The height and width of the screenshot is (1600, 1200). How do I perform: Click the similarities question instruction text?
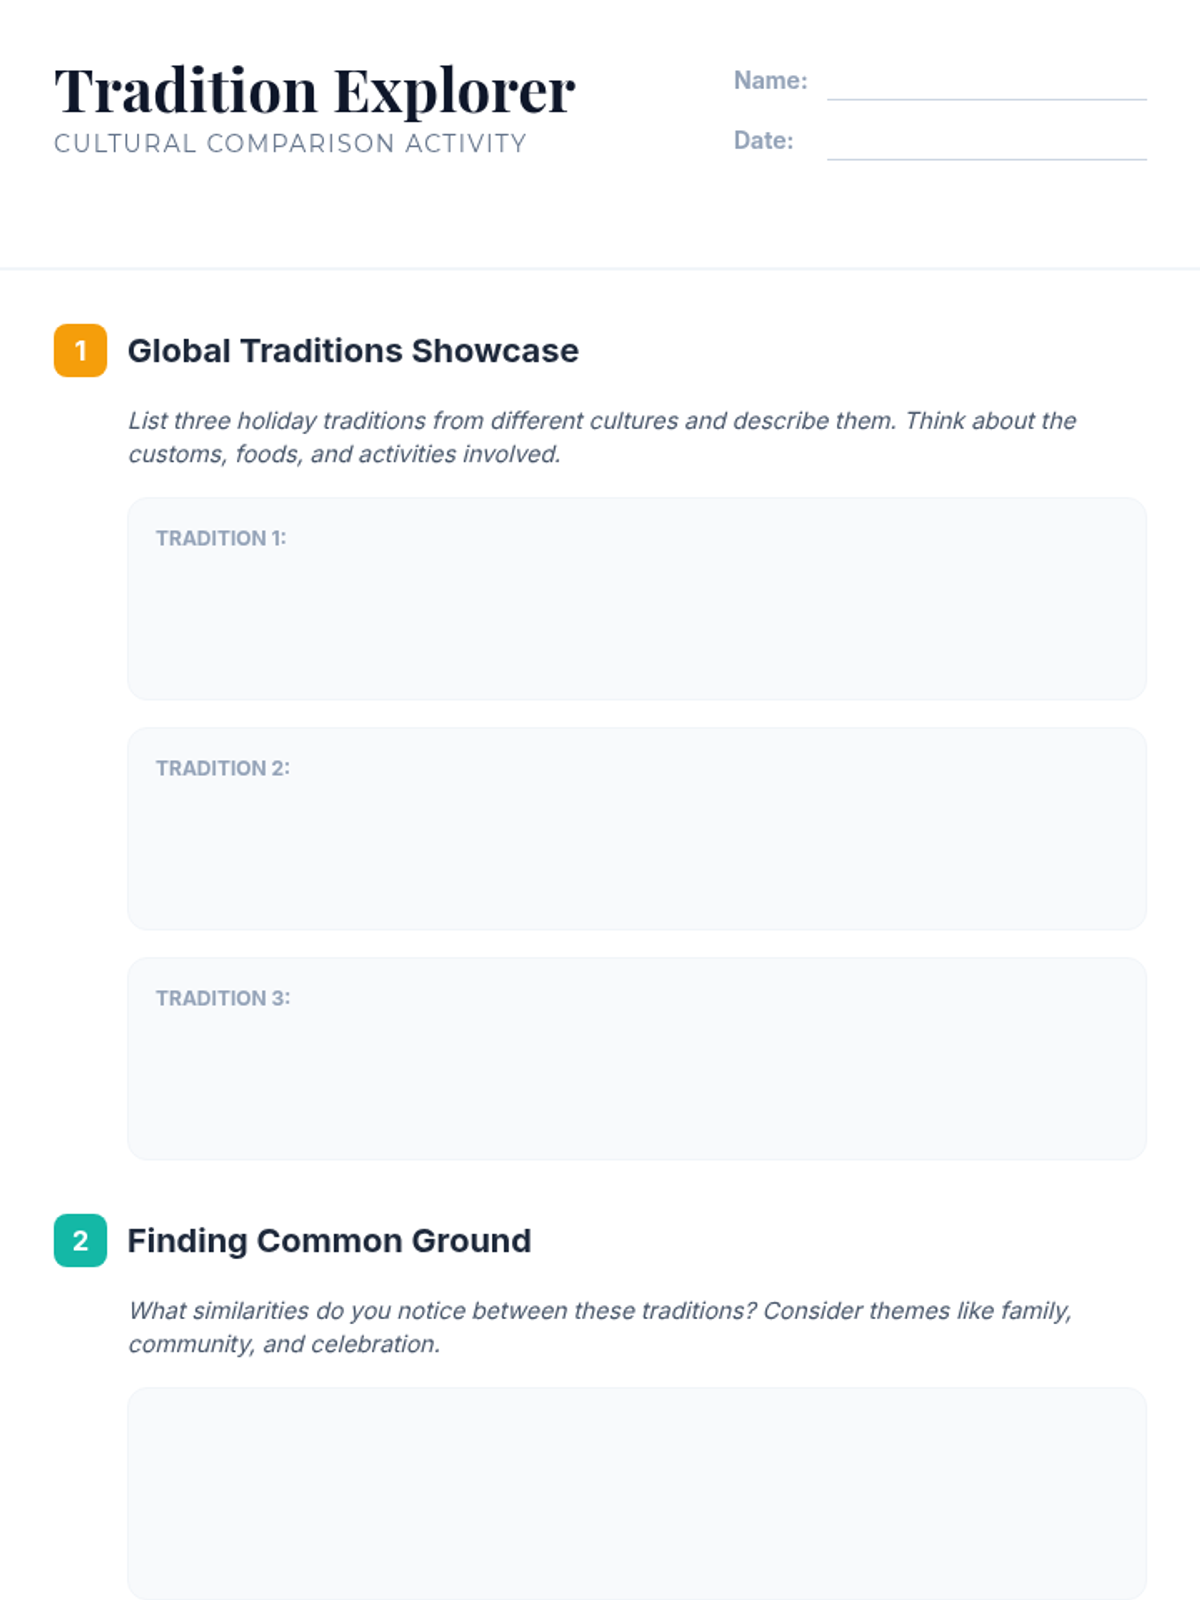click(x=600, y=1327)
